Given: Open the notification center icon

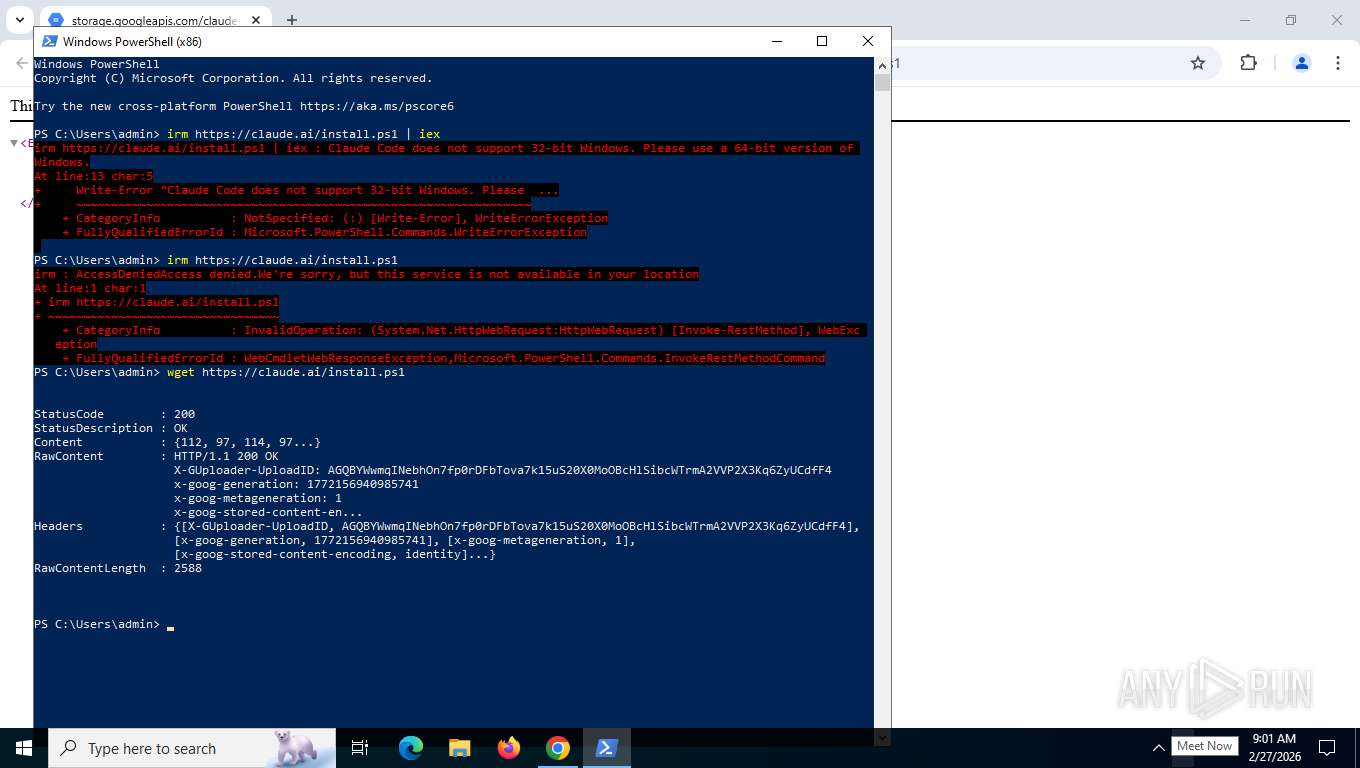Looking at the screenshot, I should coord(1327,748).
